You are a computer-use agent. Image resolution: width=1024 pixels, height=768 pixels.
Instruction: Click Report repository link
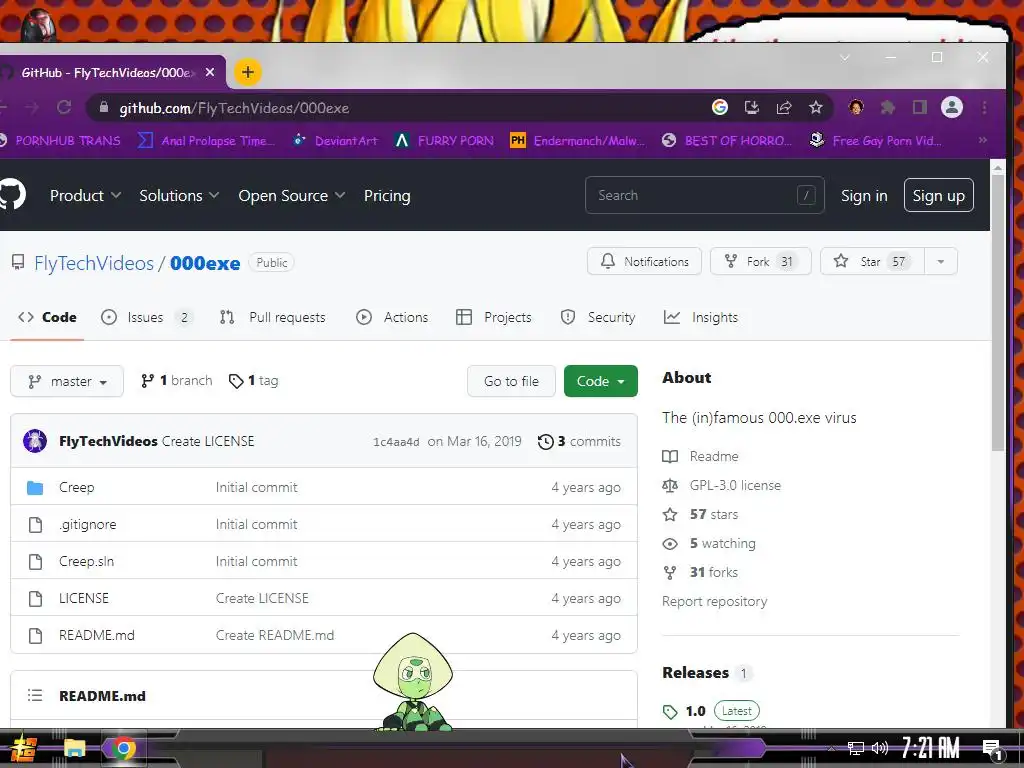click(714, 601)
